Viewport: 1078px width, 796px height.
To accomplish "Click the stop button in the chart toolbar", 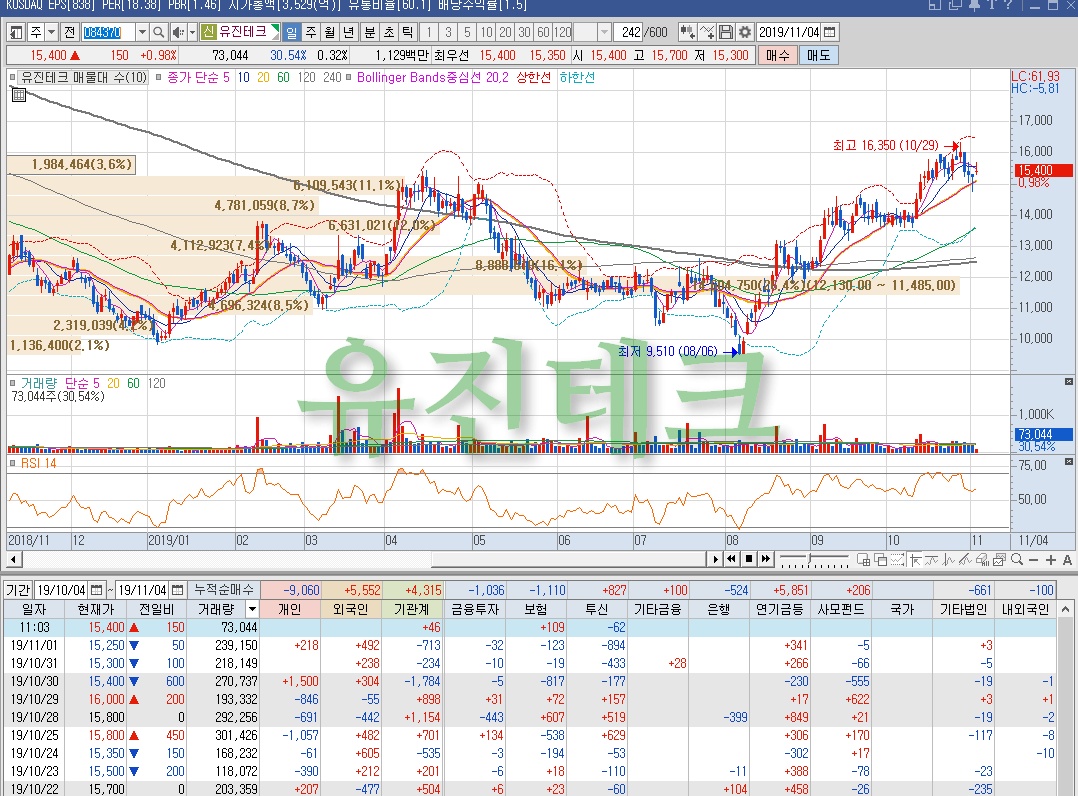I will 749,559.
